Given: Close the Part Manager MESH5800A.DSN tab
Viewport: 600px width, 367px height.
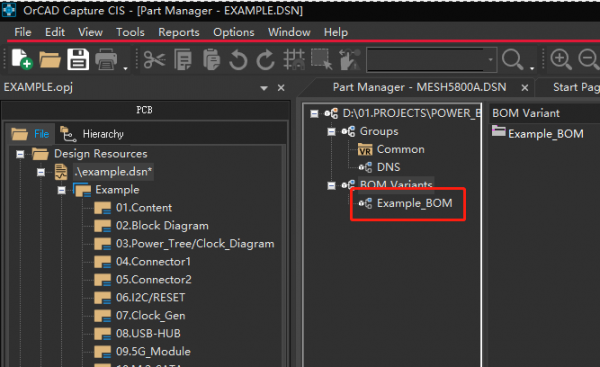Looking at the screenshot, I should (525, 88).
